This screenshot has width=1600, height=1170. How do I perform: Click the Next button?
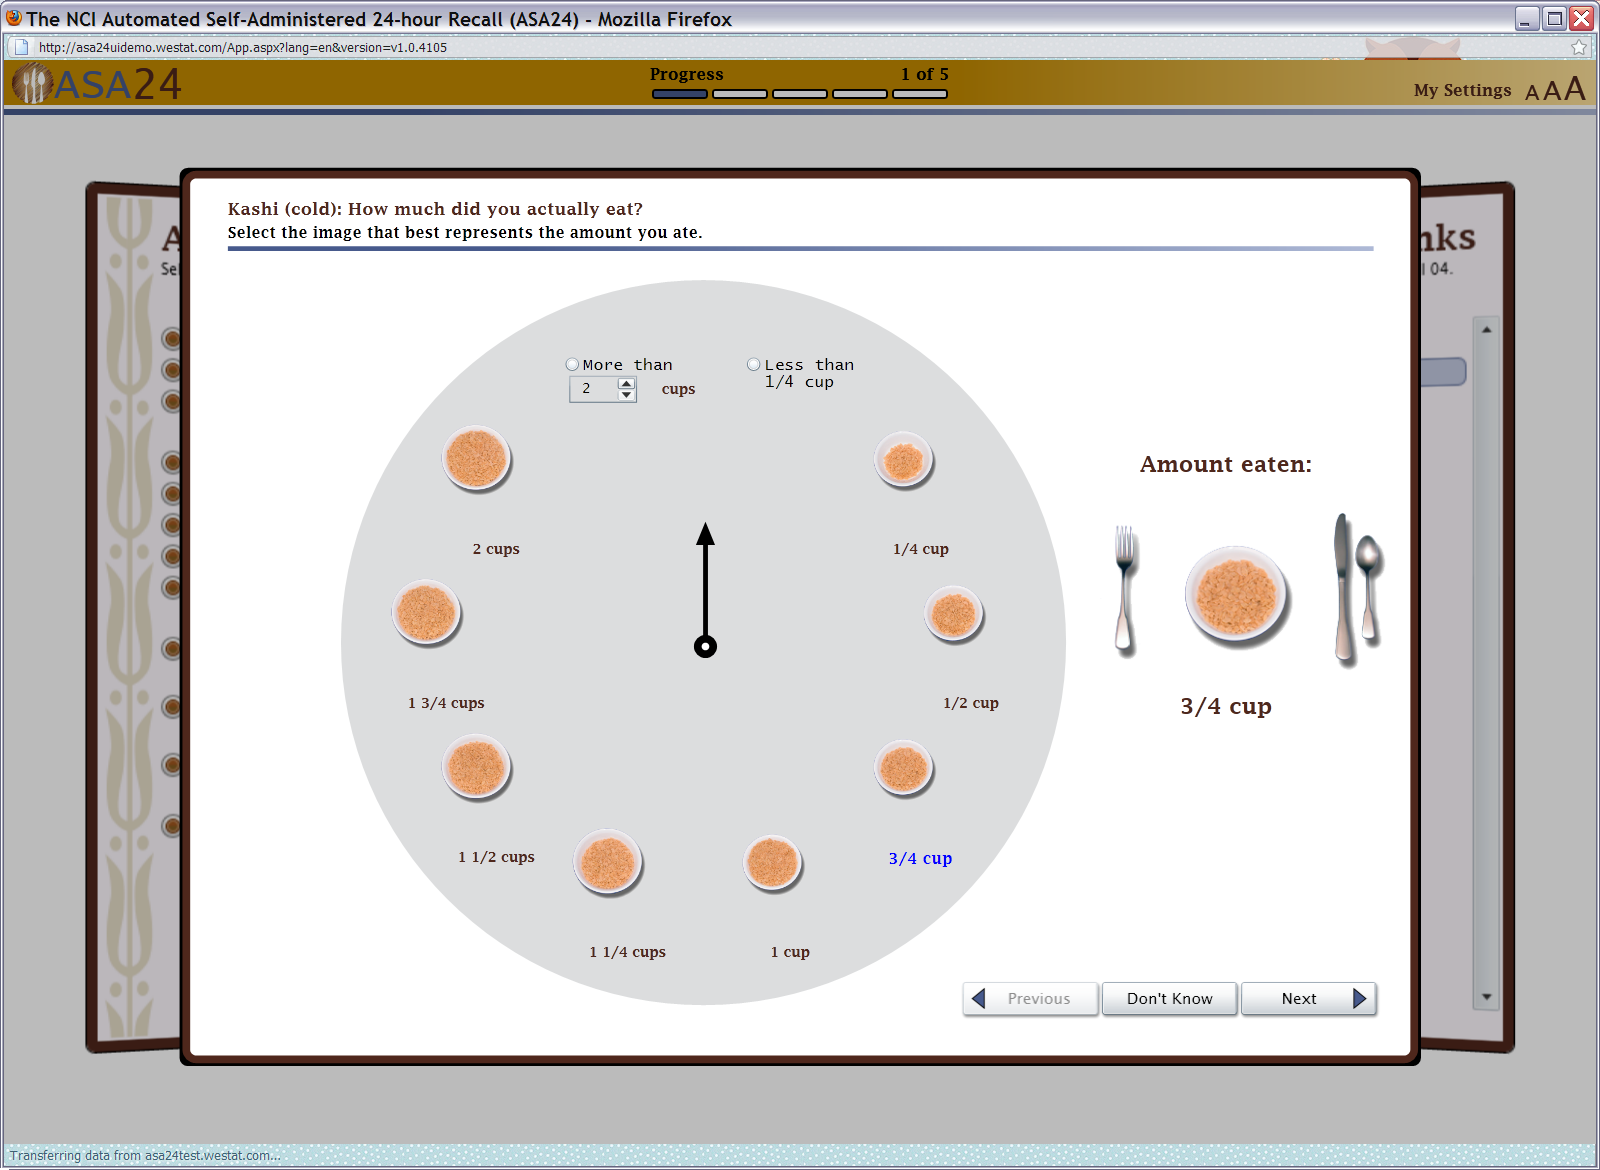pyautogui.click(x=1309, y=999)
